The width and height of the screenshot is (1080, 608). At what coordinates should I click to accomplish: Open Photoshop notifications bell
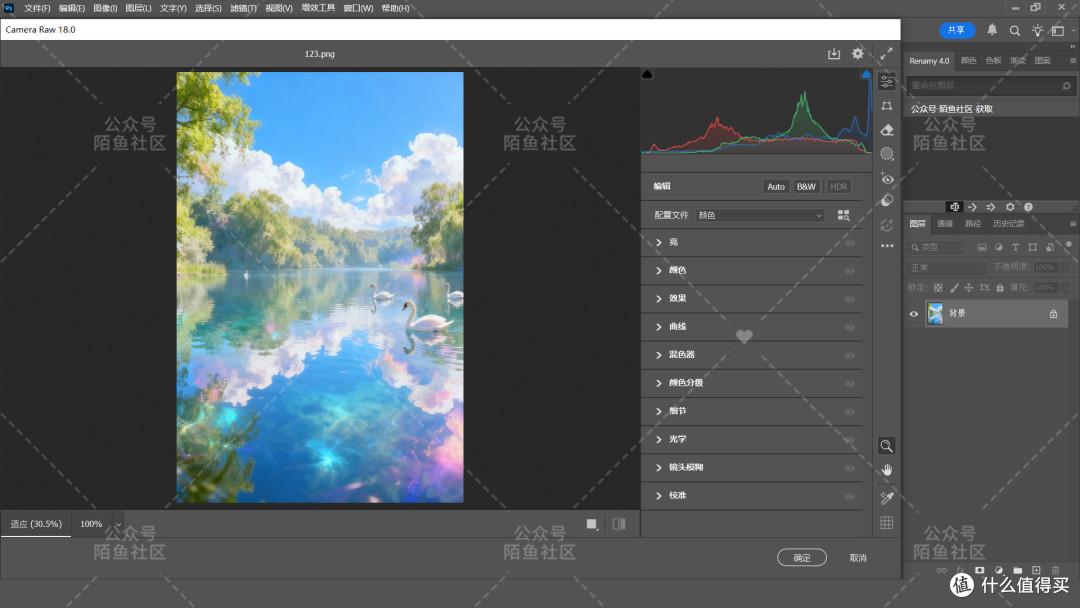click(x=992, y=30)
